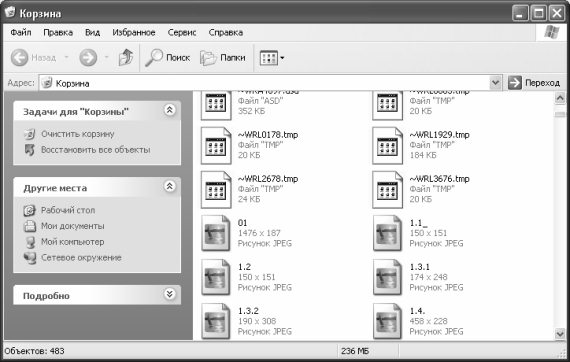Click the Forward arrow icon
This screenshot has height=362, width=570.
[88, 57]
